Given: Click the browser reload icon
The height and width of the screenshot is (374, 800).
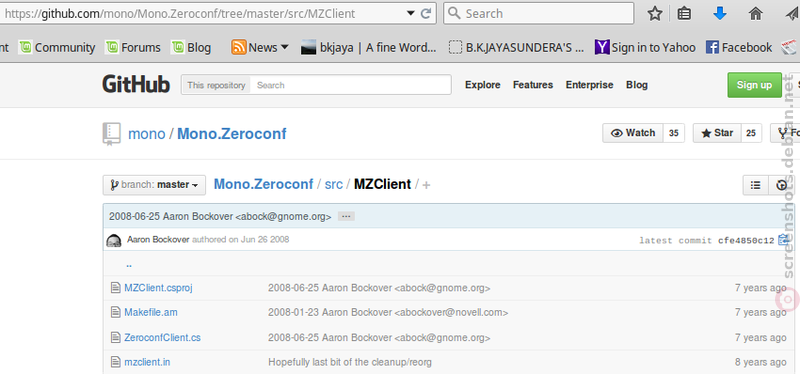Looking at the screenshot, I should (426, 14).
